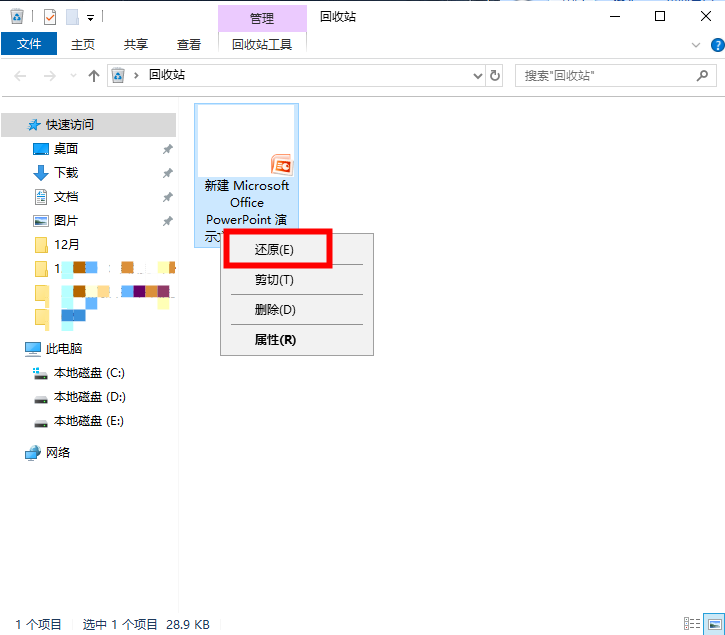
Task: Refresh the Recycle Bin view
Action: tap(495, 75)
